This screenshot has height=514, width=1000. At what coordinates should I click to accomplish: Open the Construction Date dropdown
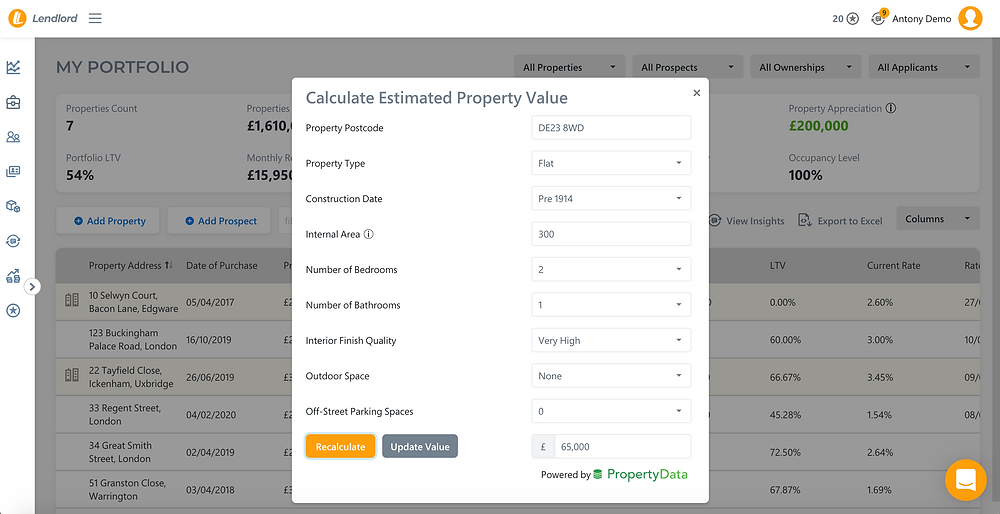point(611,199)
